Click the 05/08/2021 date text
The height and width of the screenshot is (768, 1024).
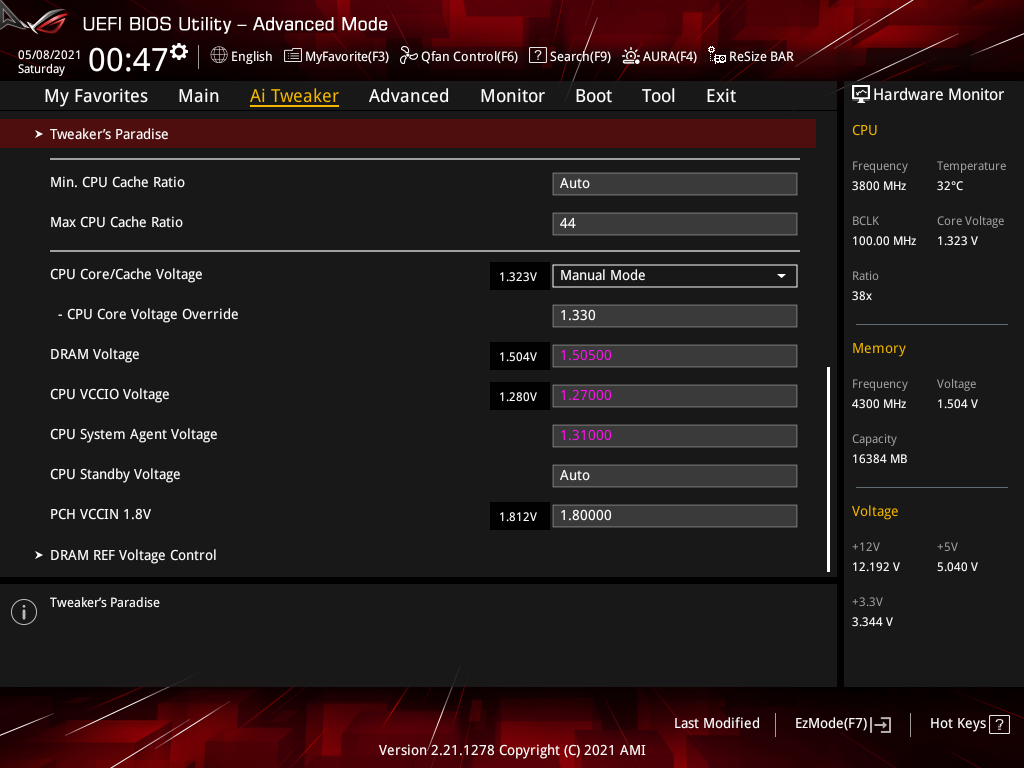(x=50, y=55)
